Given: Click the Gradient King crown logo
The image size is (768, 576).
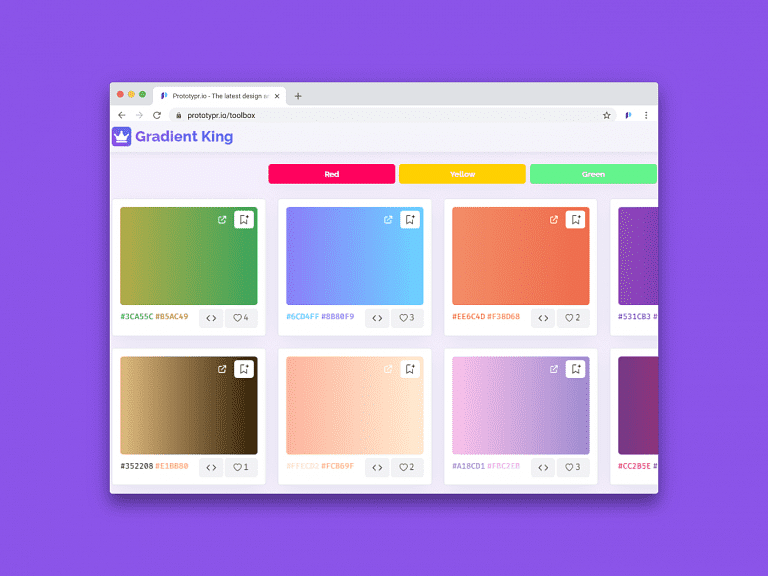Looking at the screenshot, I should click(122, 137).
